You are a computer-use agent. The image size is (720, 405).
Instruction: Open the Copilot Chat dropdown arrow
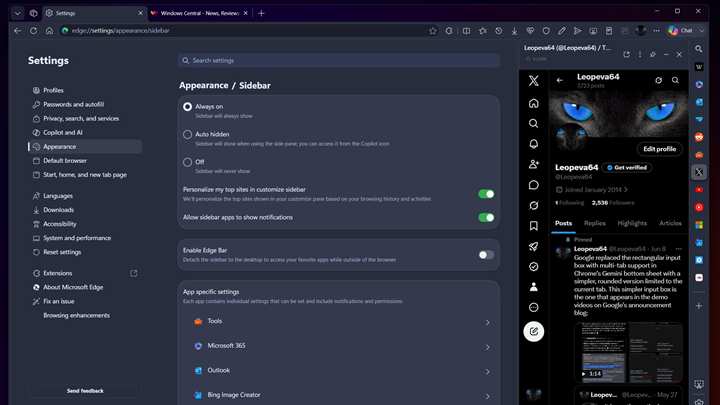coord(702,31)
